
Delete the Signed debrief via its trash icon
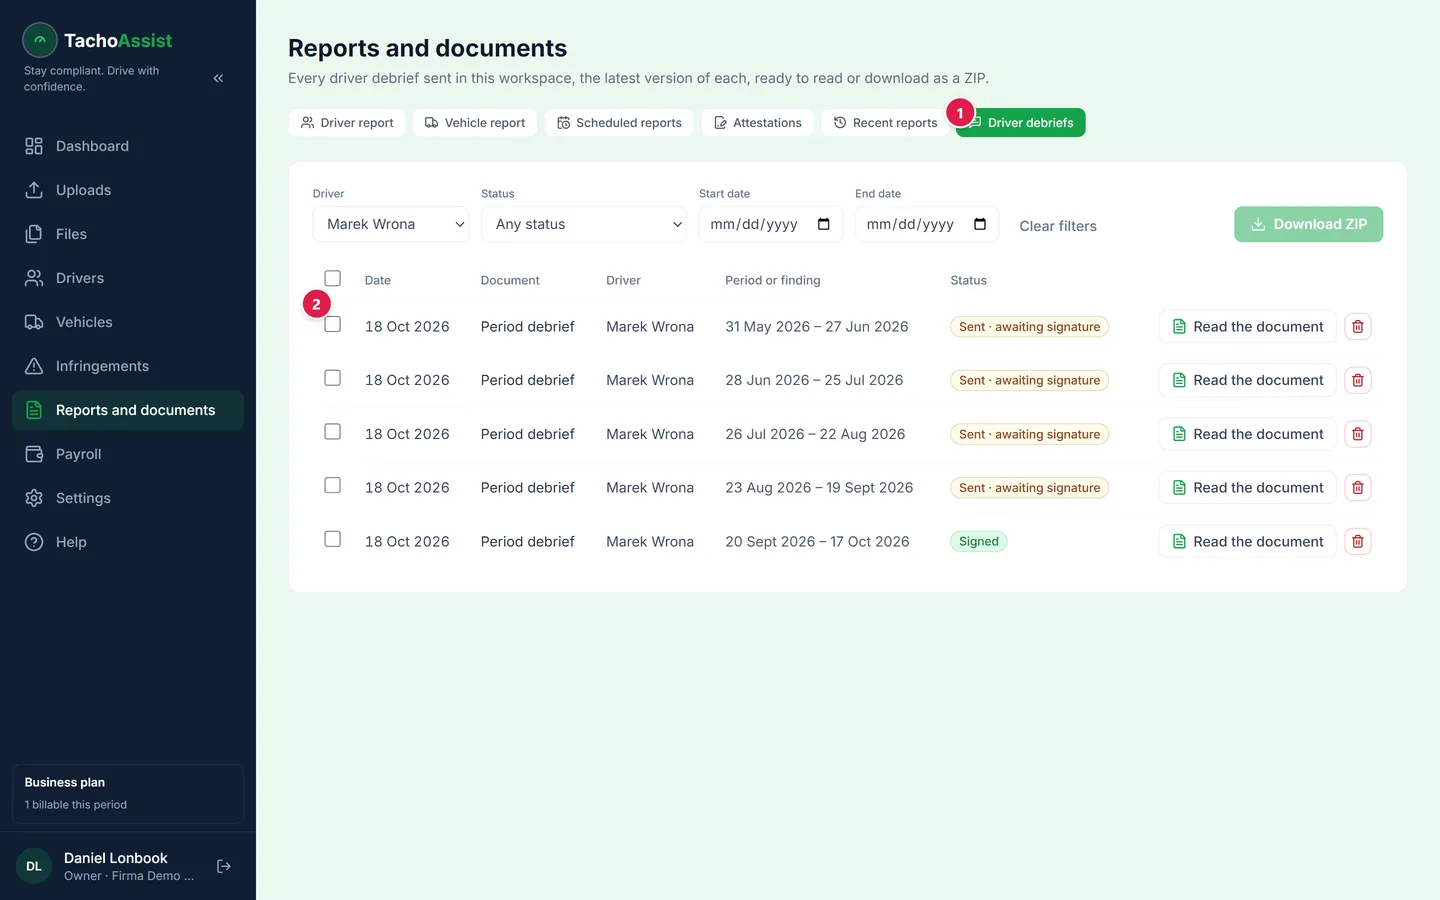[x=1357, y=541]
